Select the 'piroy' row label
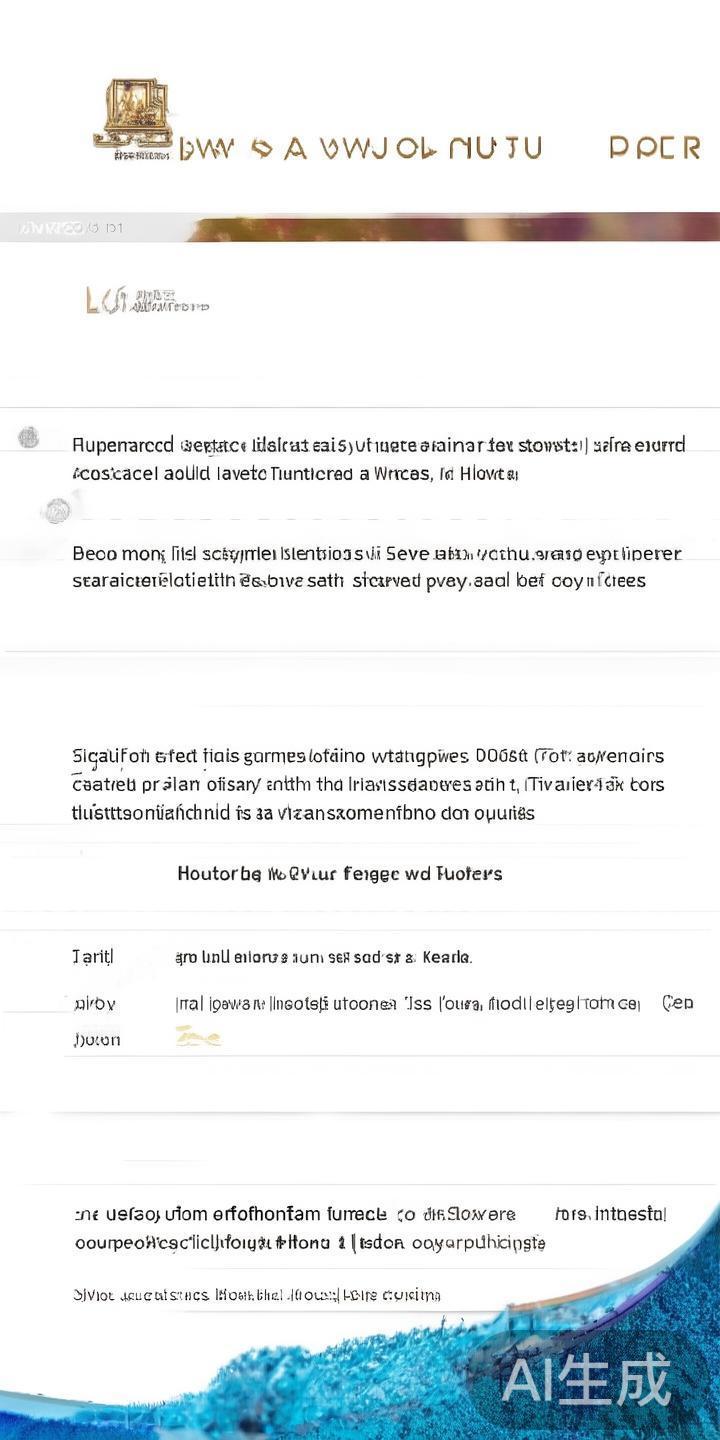Viewport: 720px width, 1440px height. click(94, 1003)
